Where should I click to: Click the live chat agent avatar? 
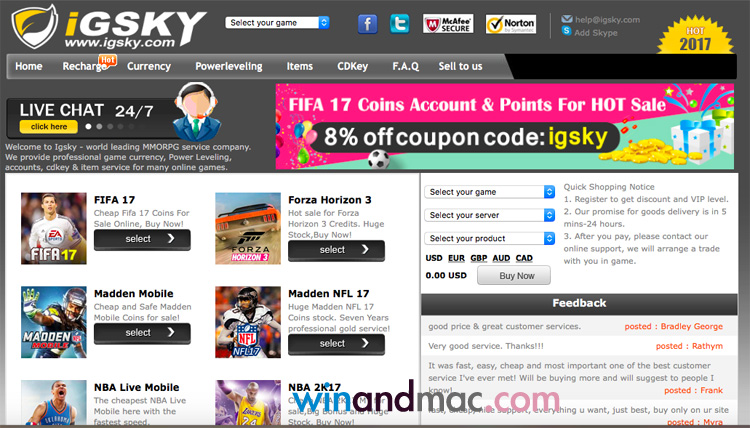click(x=196, y=112)
